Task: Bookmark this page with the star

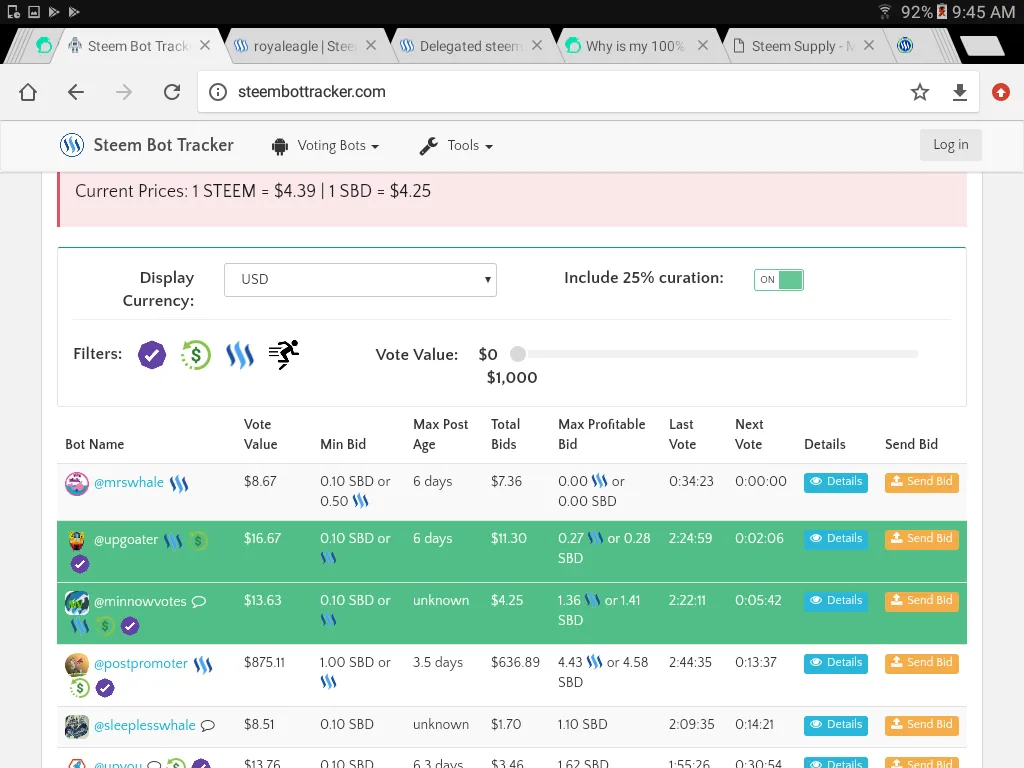Action: (920, 92)
